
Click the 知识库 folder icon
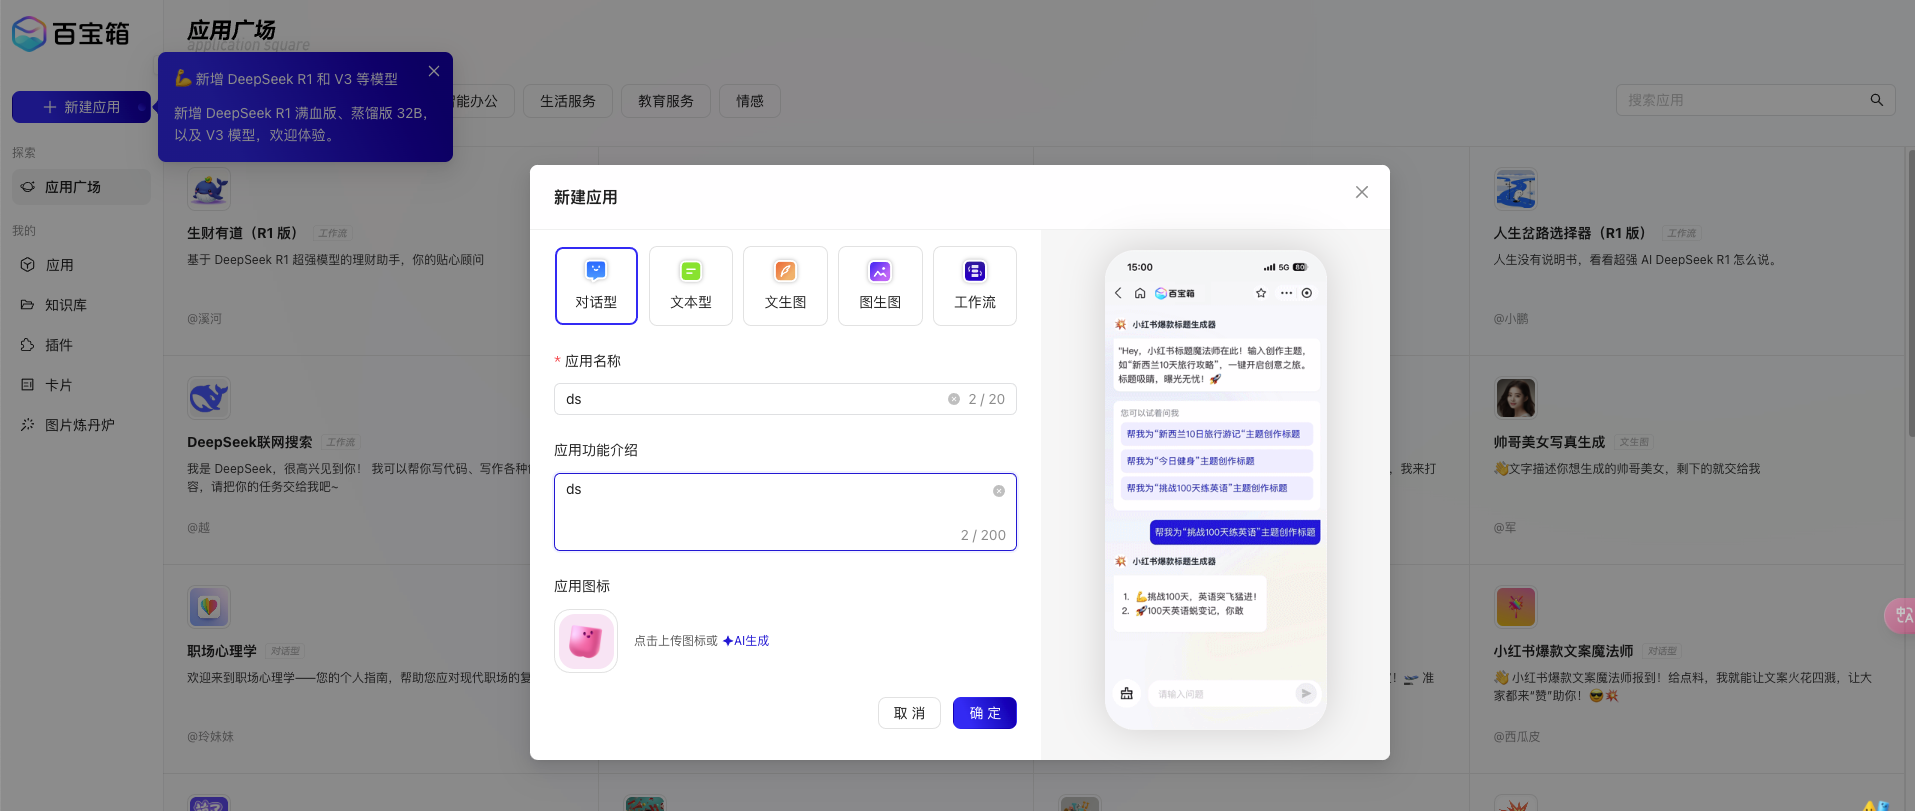28,305
